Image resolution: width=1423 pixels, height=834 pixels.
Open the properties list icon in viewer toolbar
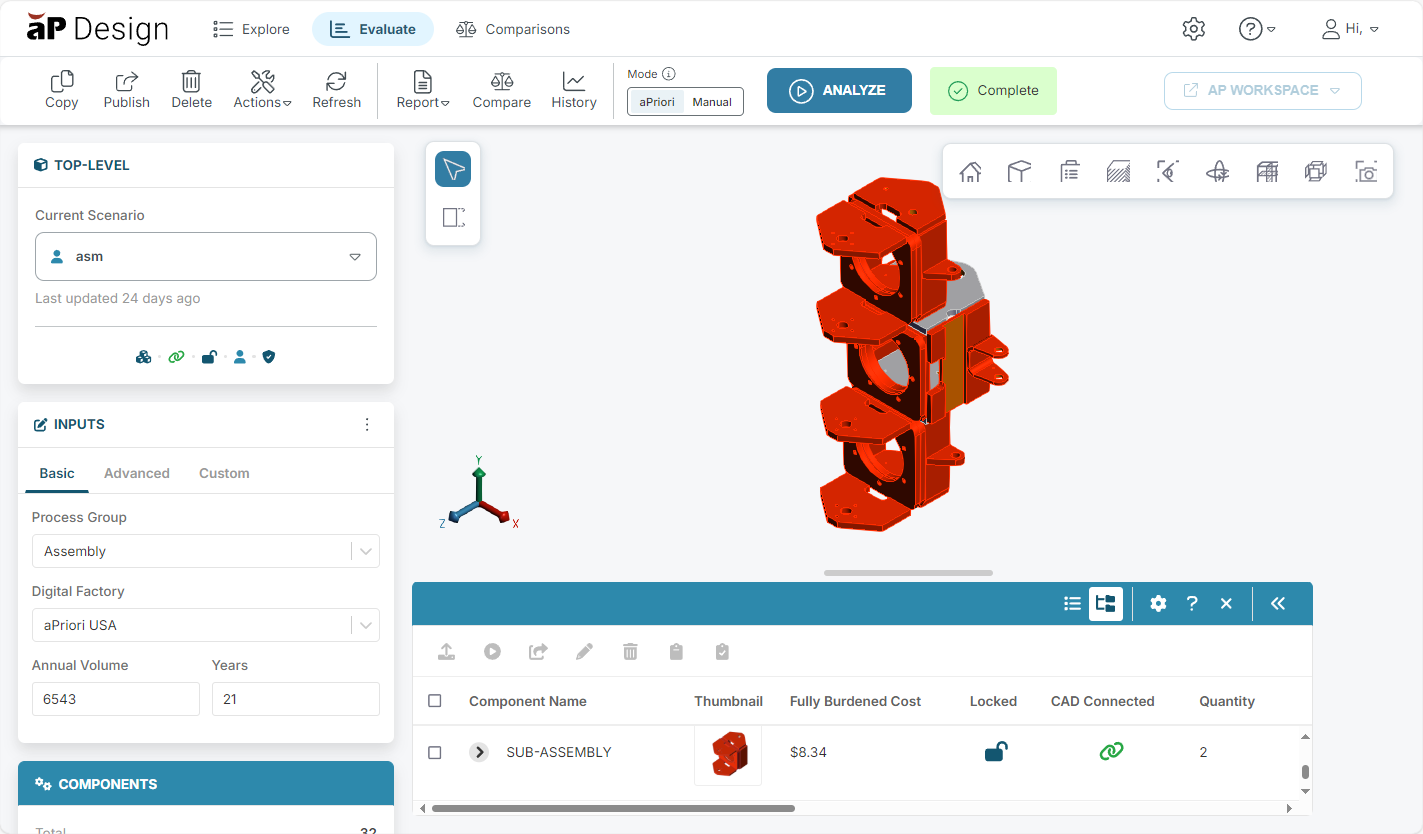pyautogui.click(x=1069, y=172)
